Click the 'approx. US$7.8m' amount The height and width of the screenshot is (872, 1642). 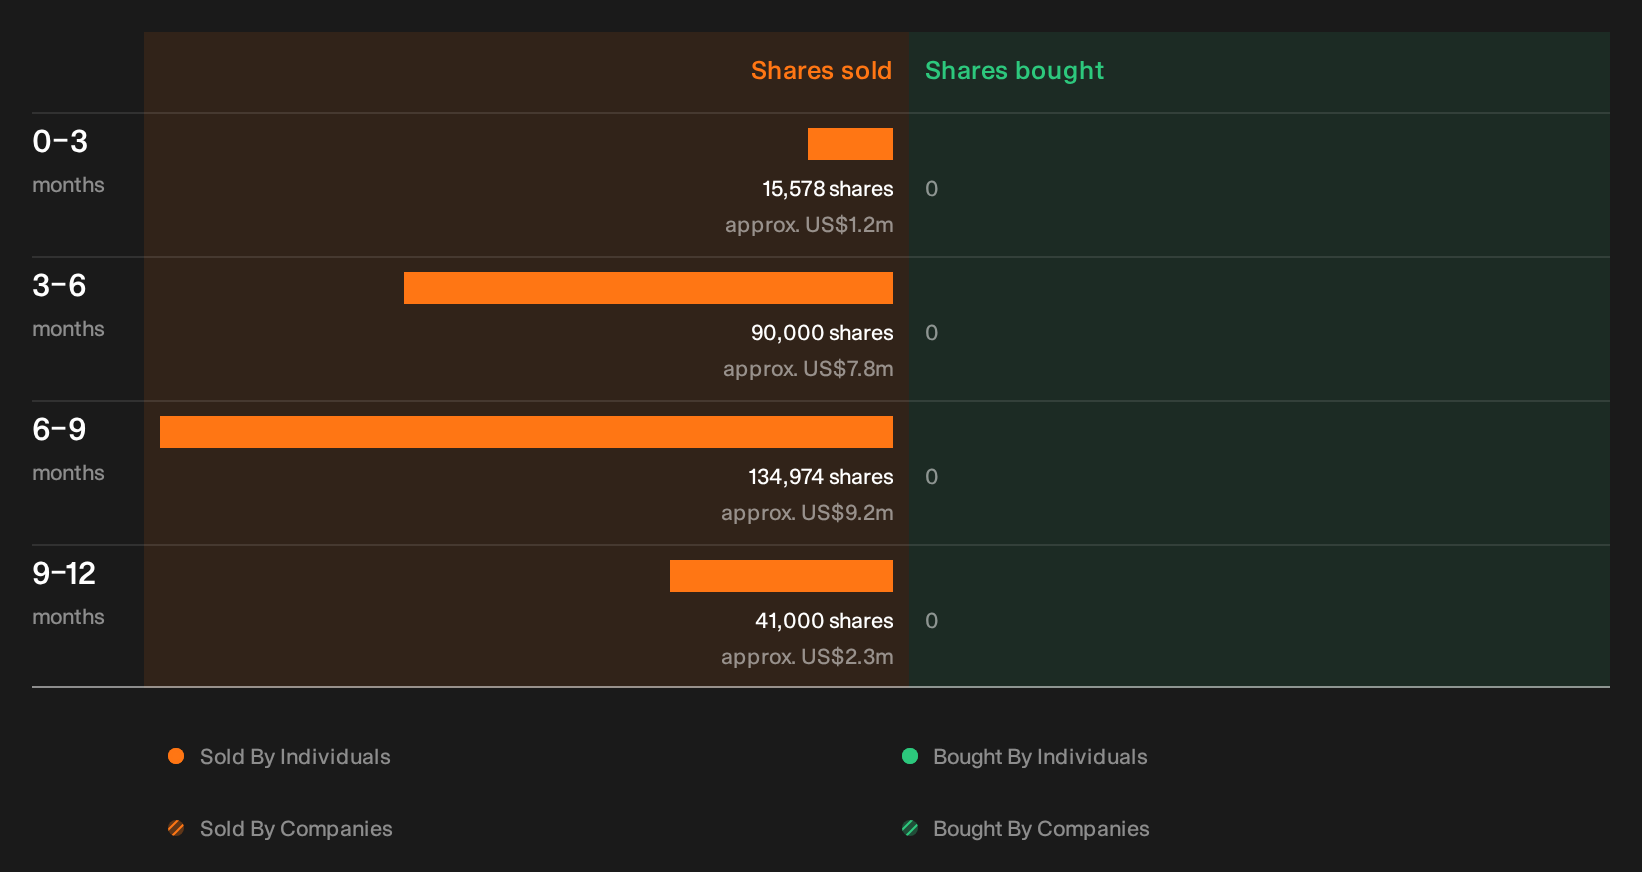pyautogui.click(x=808, y=369)
